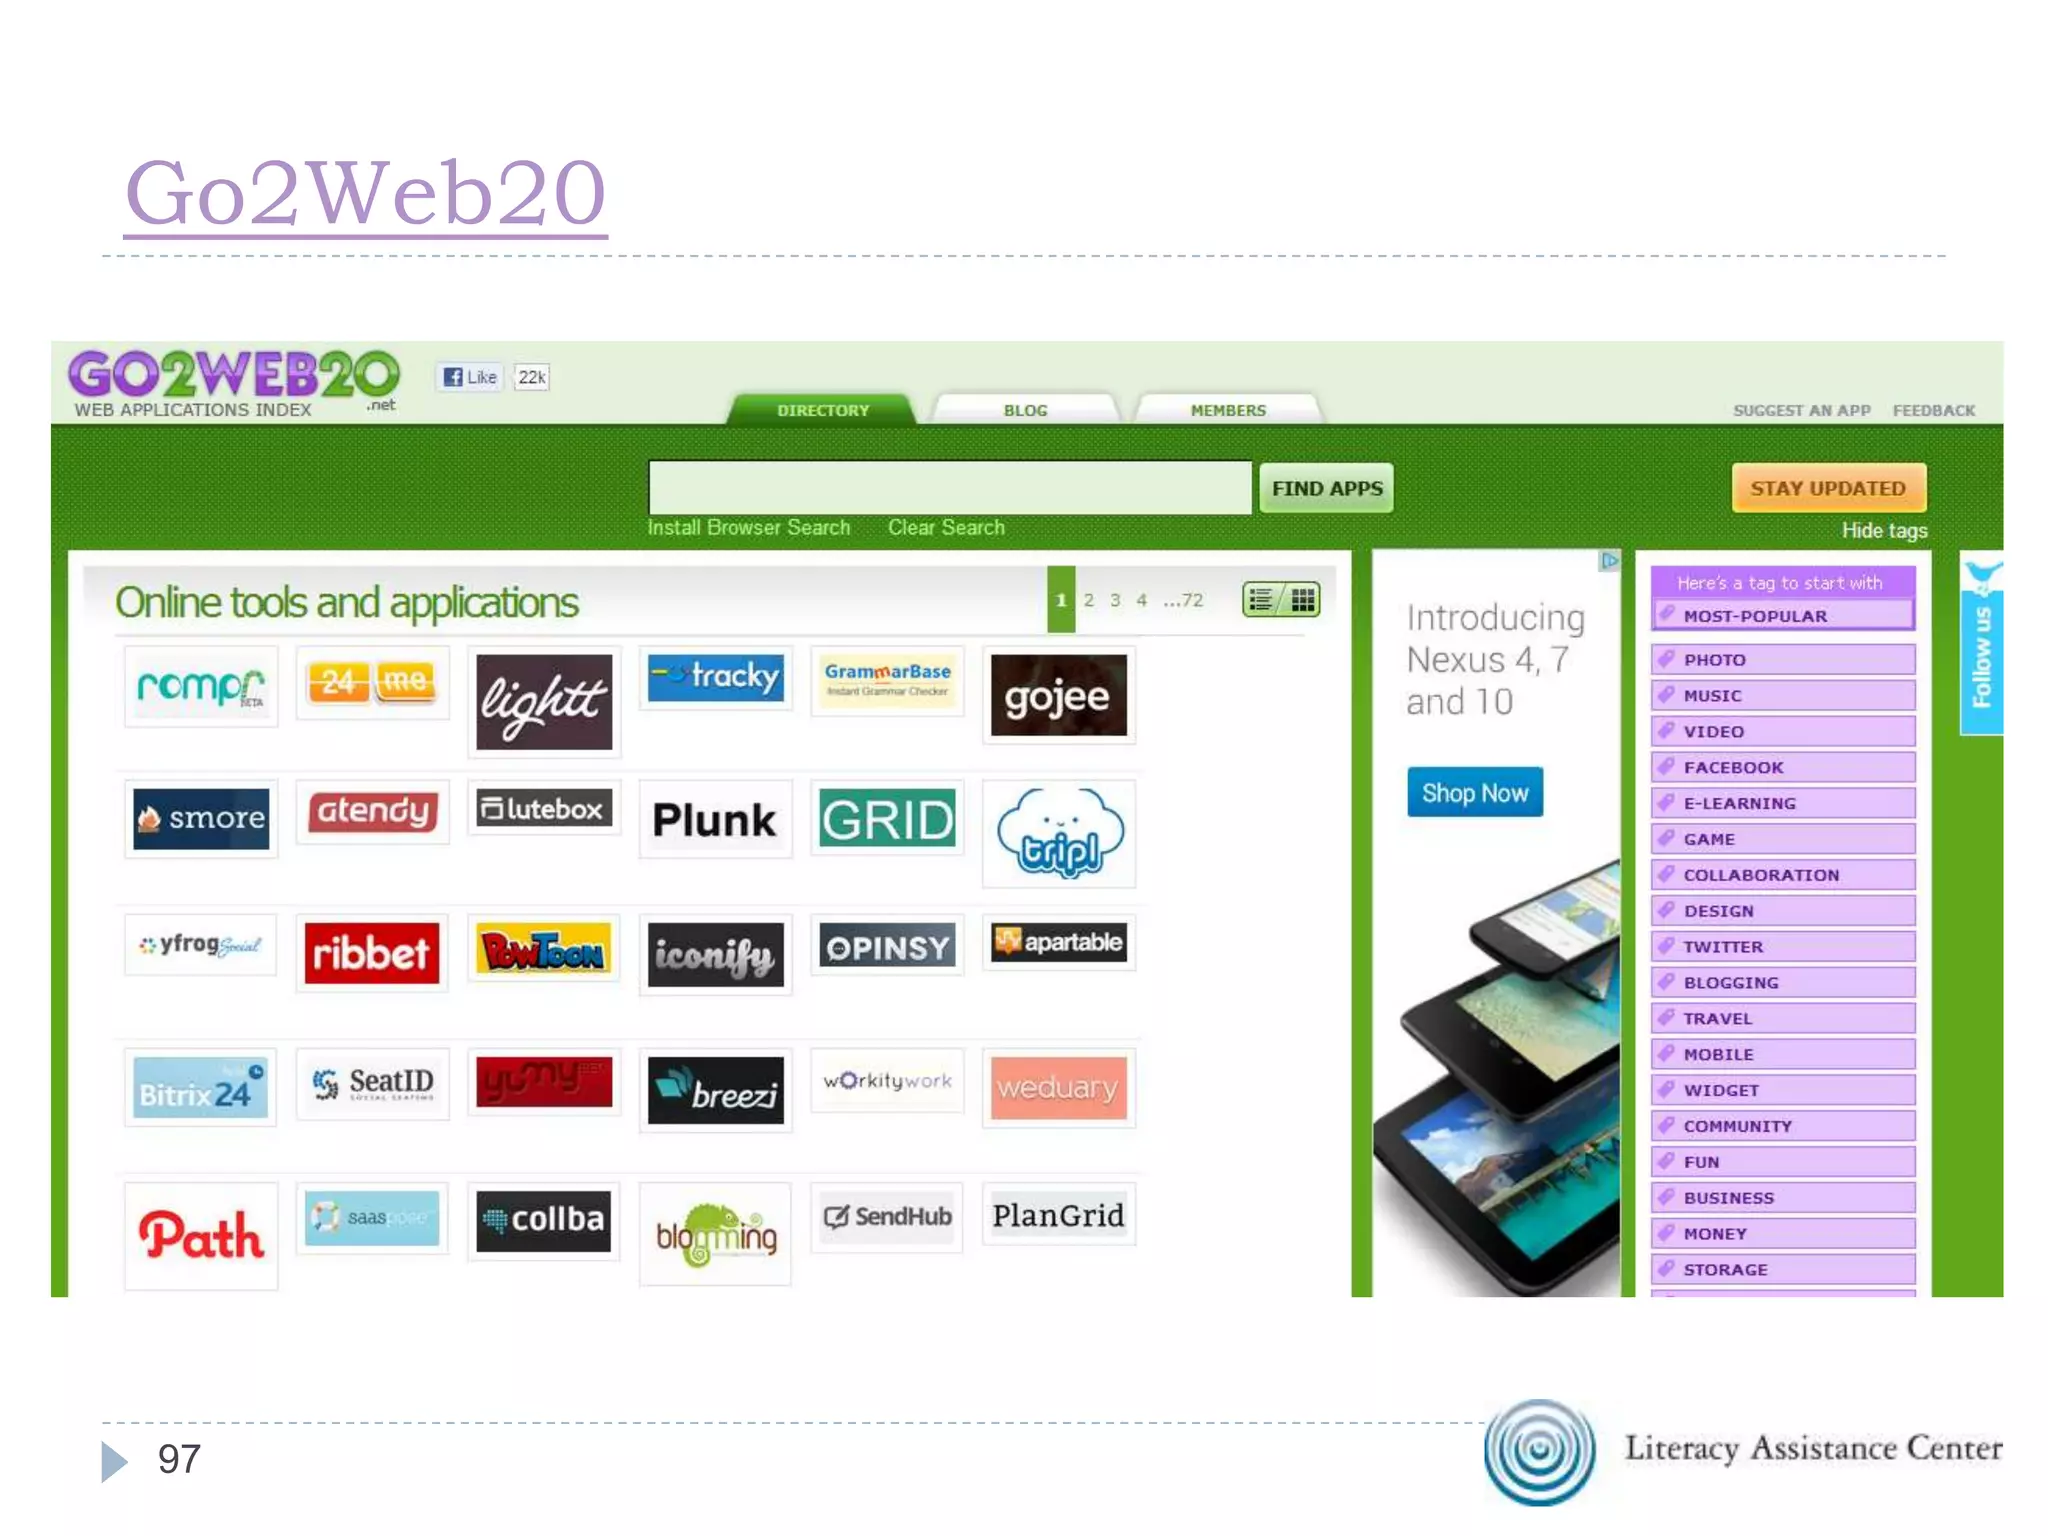Open the atendy app logo
Screen dimensions: 2048x1536
coord(372,811)
